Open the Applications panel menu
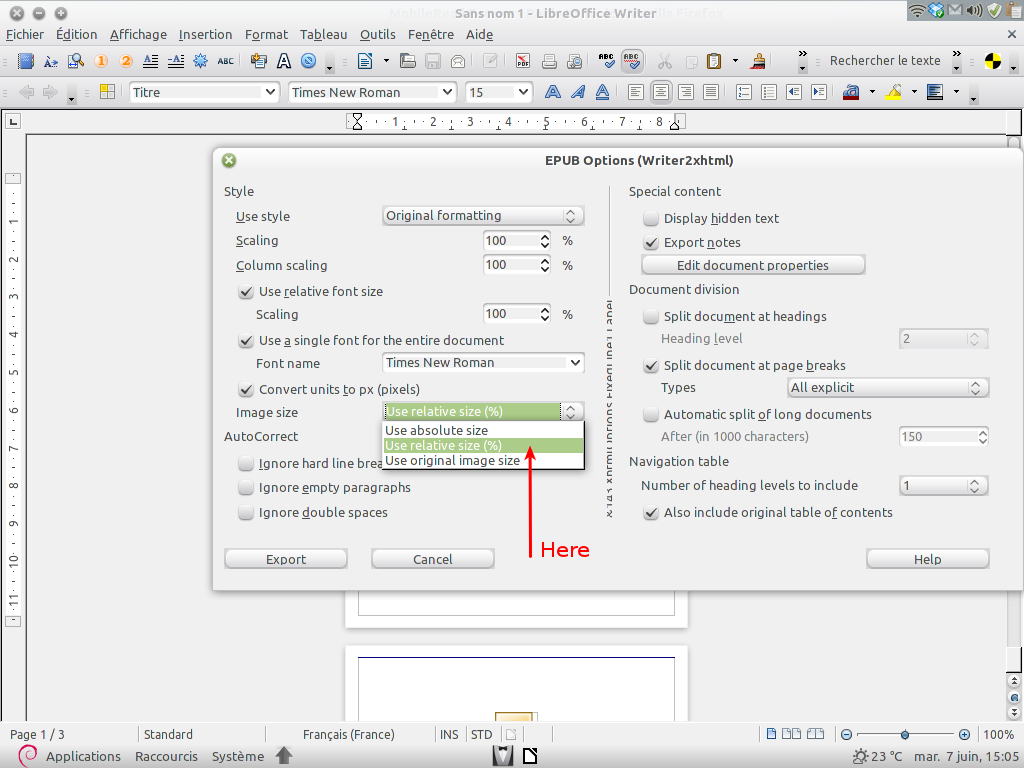Viewport: 1024px width, 768px height. (83, 756)
